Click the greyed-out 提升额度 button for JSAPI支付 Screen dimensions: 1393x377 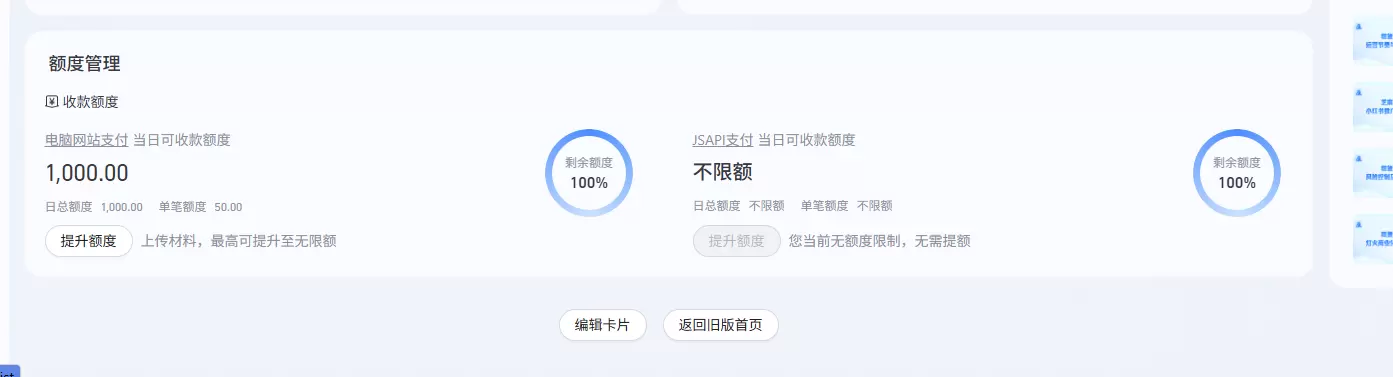click(737, 241)
